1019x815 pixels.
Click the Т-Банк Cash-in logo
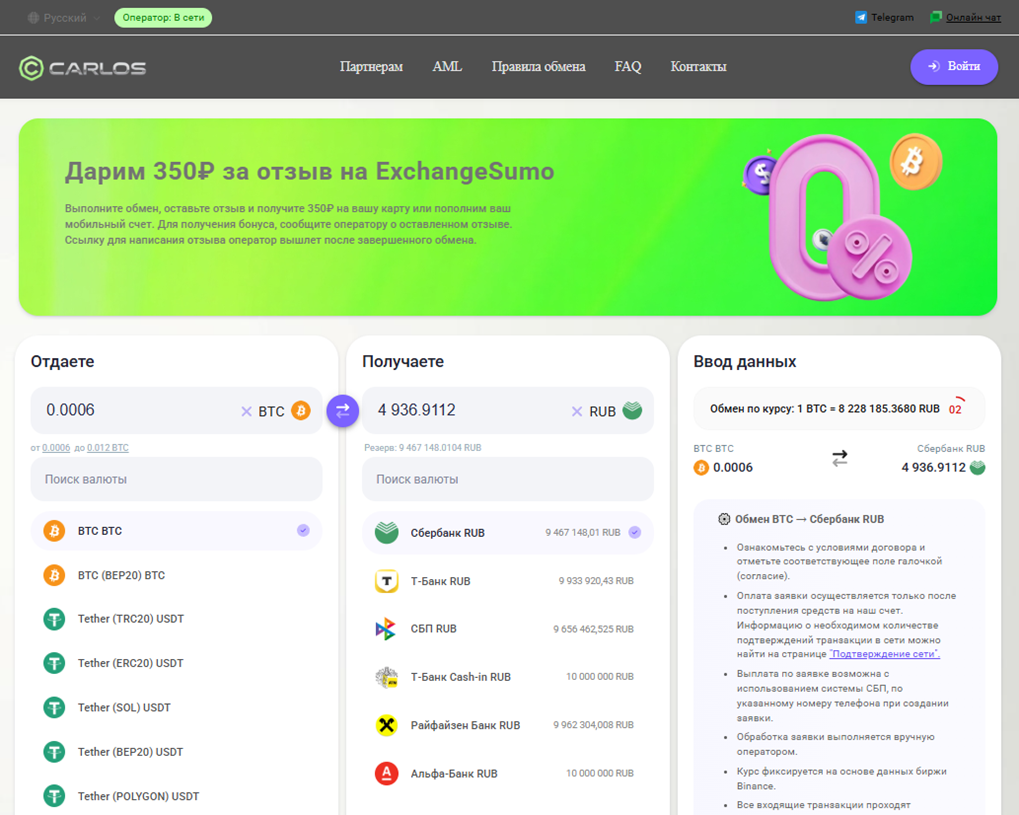pos(387,677)
